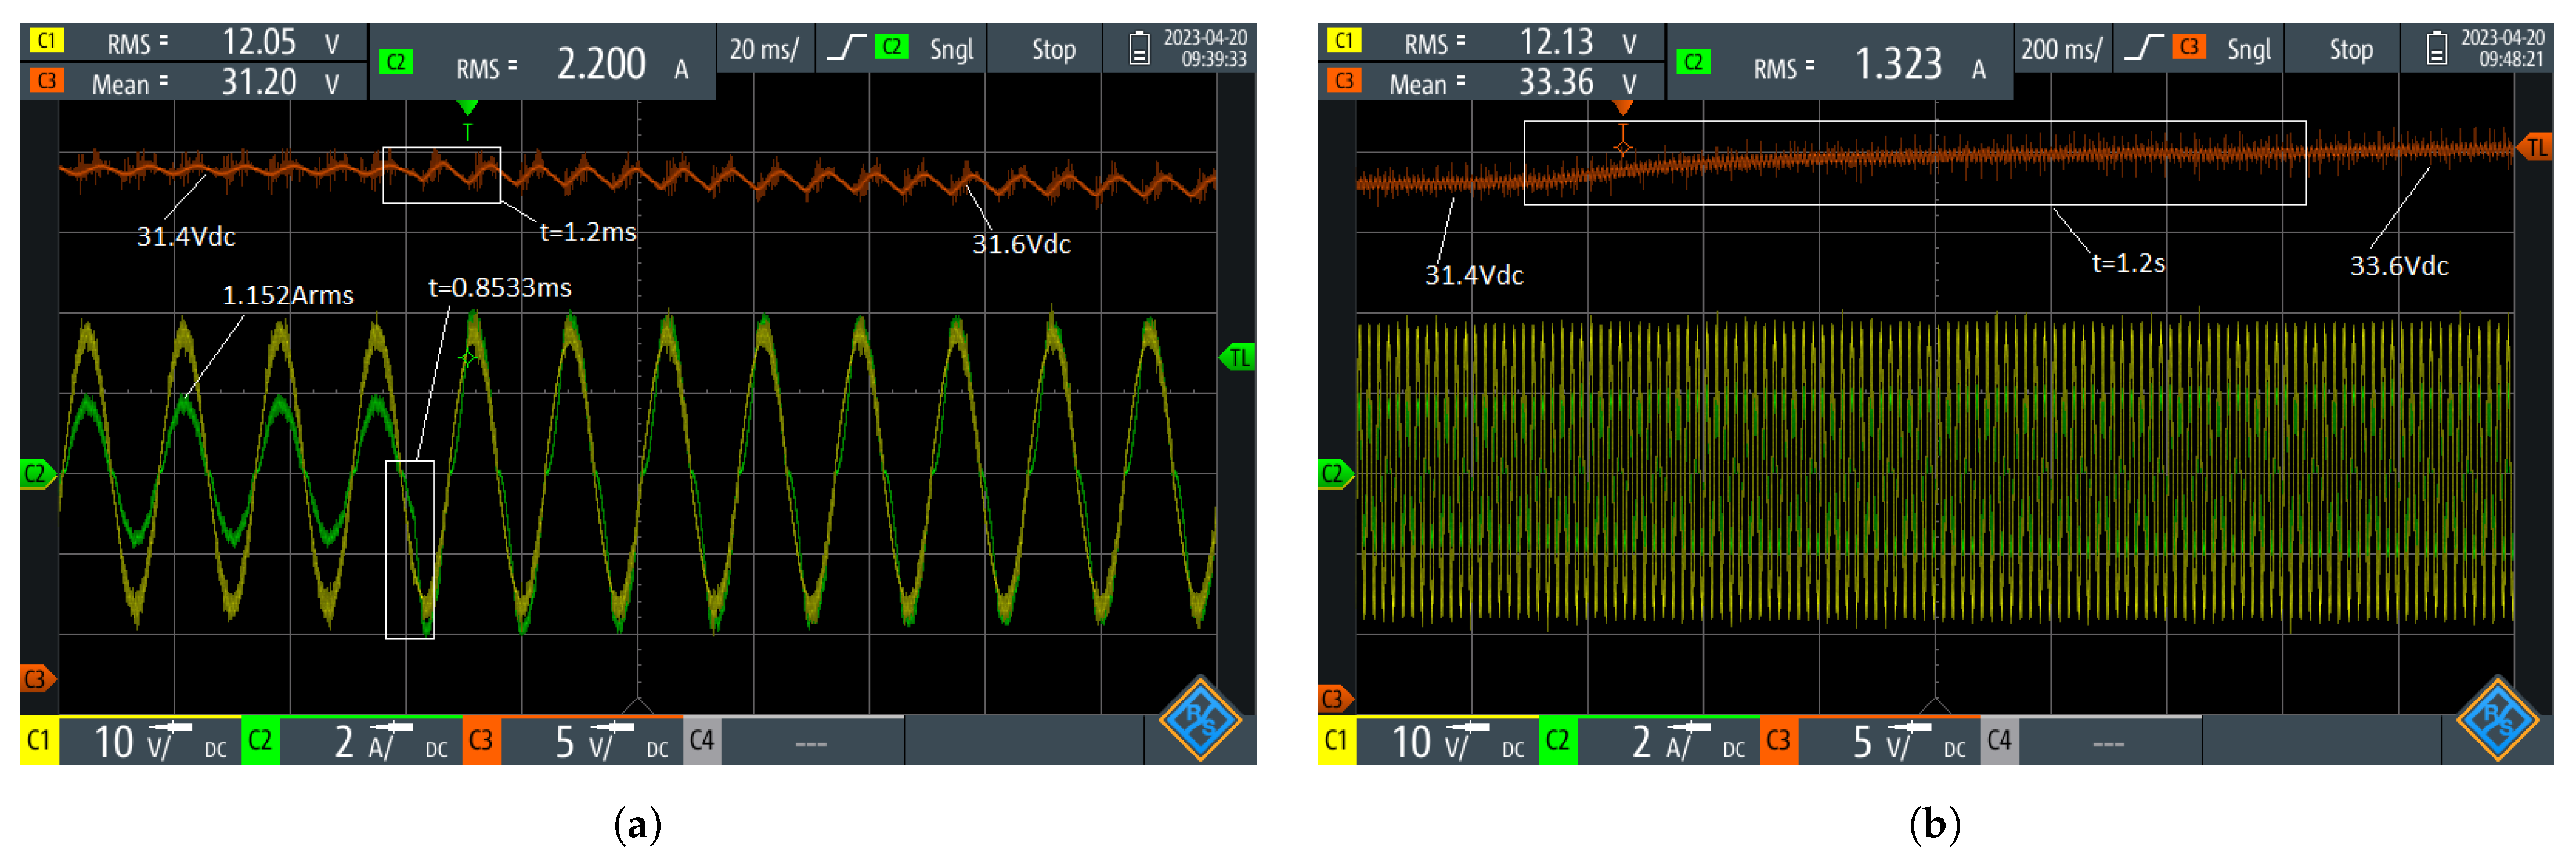Image resolution: width=2576 pixels, height=860 pixels.
Task: Click rising-edge trigger icon in left scope
Action: click(x=847, y=47)
